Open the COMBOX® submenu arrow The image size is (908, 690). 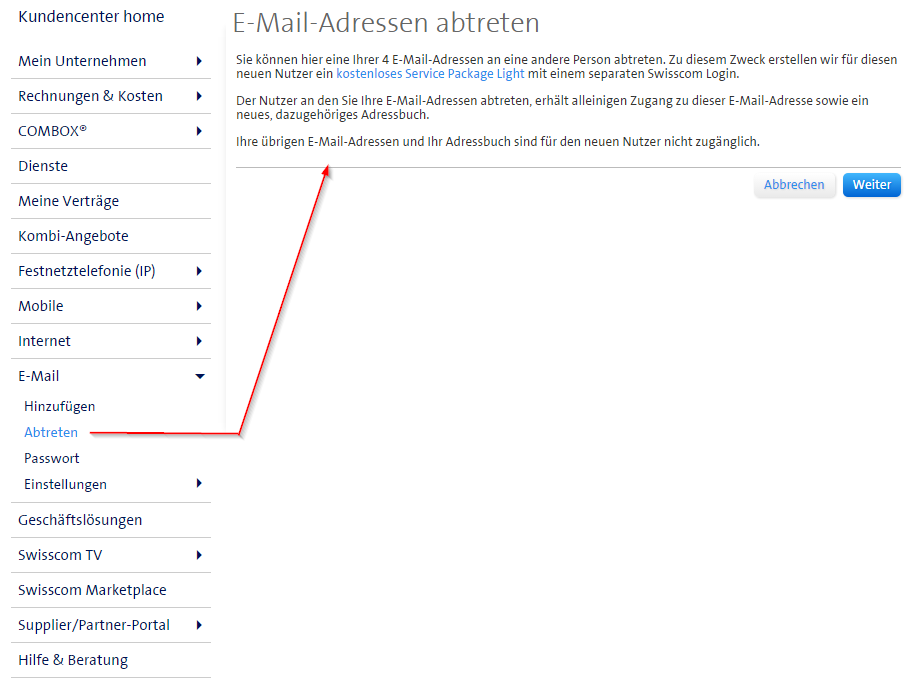point(200,131)
